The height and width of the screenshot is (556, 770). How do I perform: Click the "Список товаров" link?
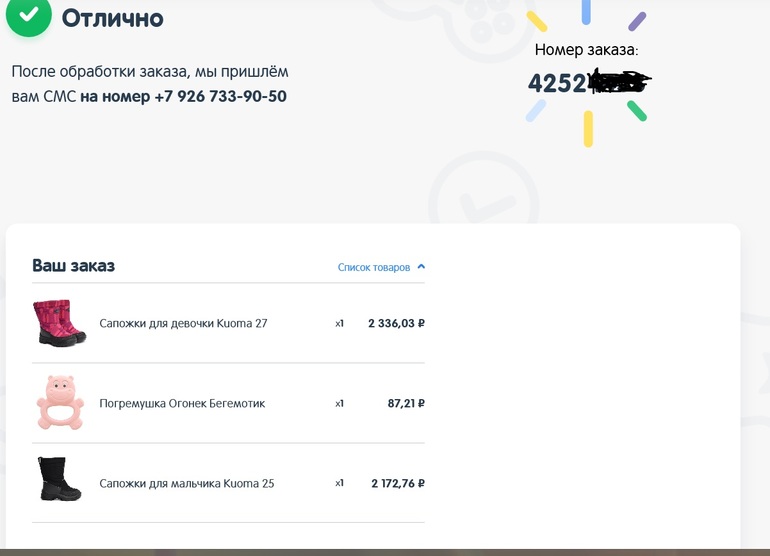(x=374, y=268)
